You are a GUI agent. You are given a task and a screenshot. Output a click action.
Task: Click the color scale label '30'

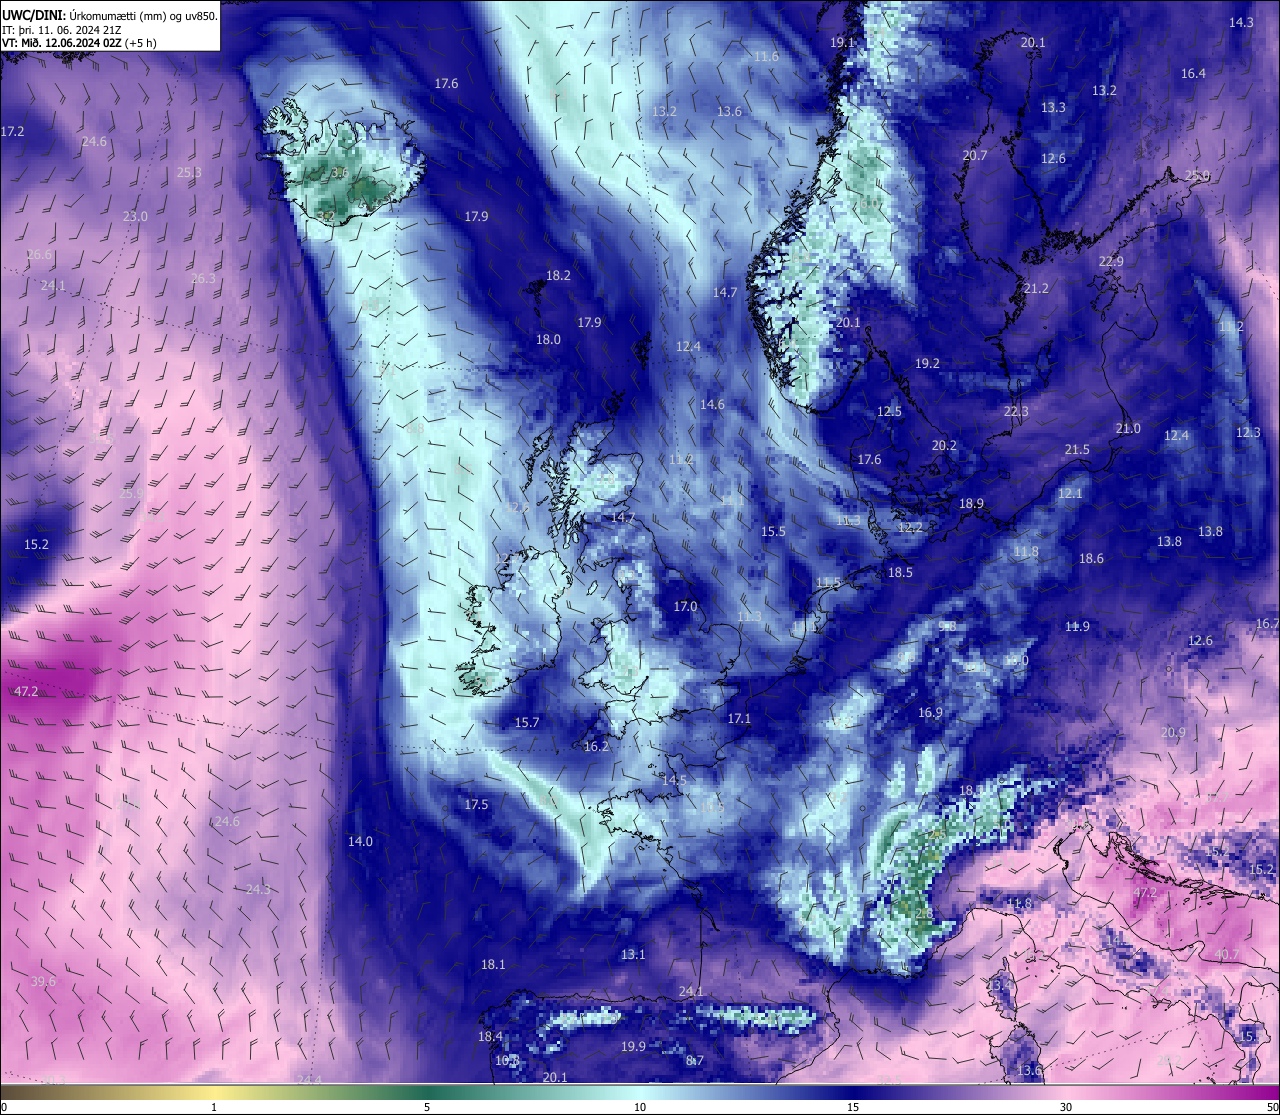point(1066,1107)
